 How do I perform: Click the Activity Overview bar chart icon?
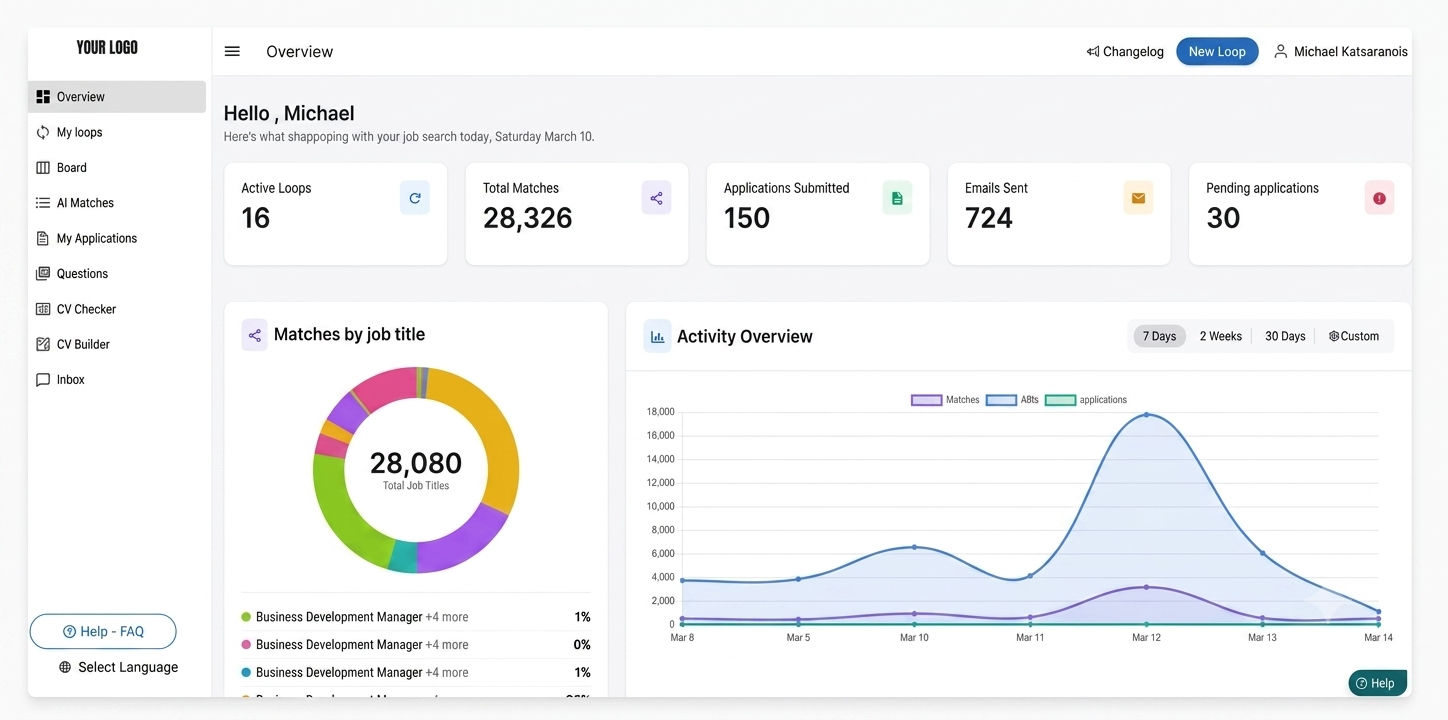pyautogui.click(x=657, y=337)
